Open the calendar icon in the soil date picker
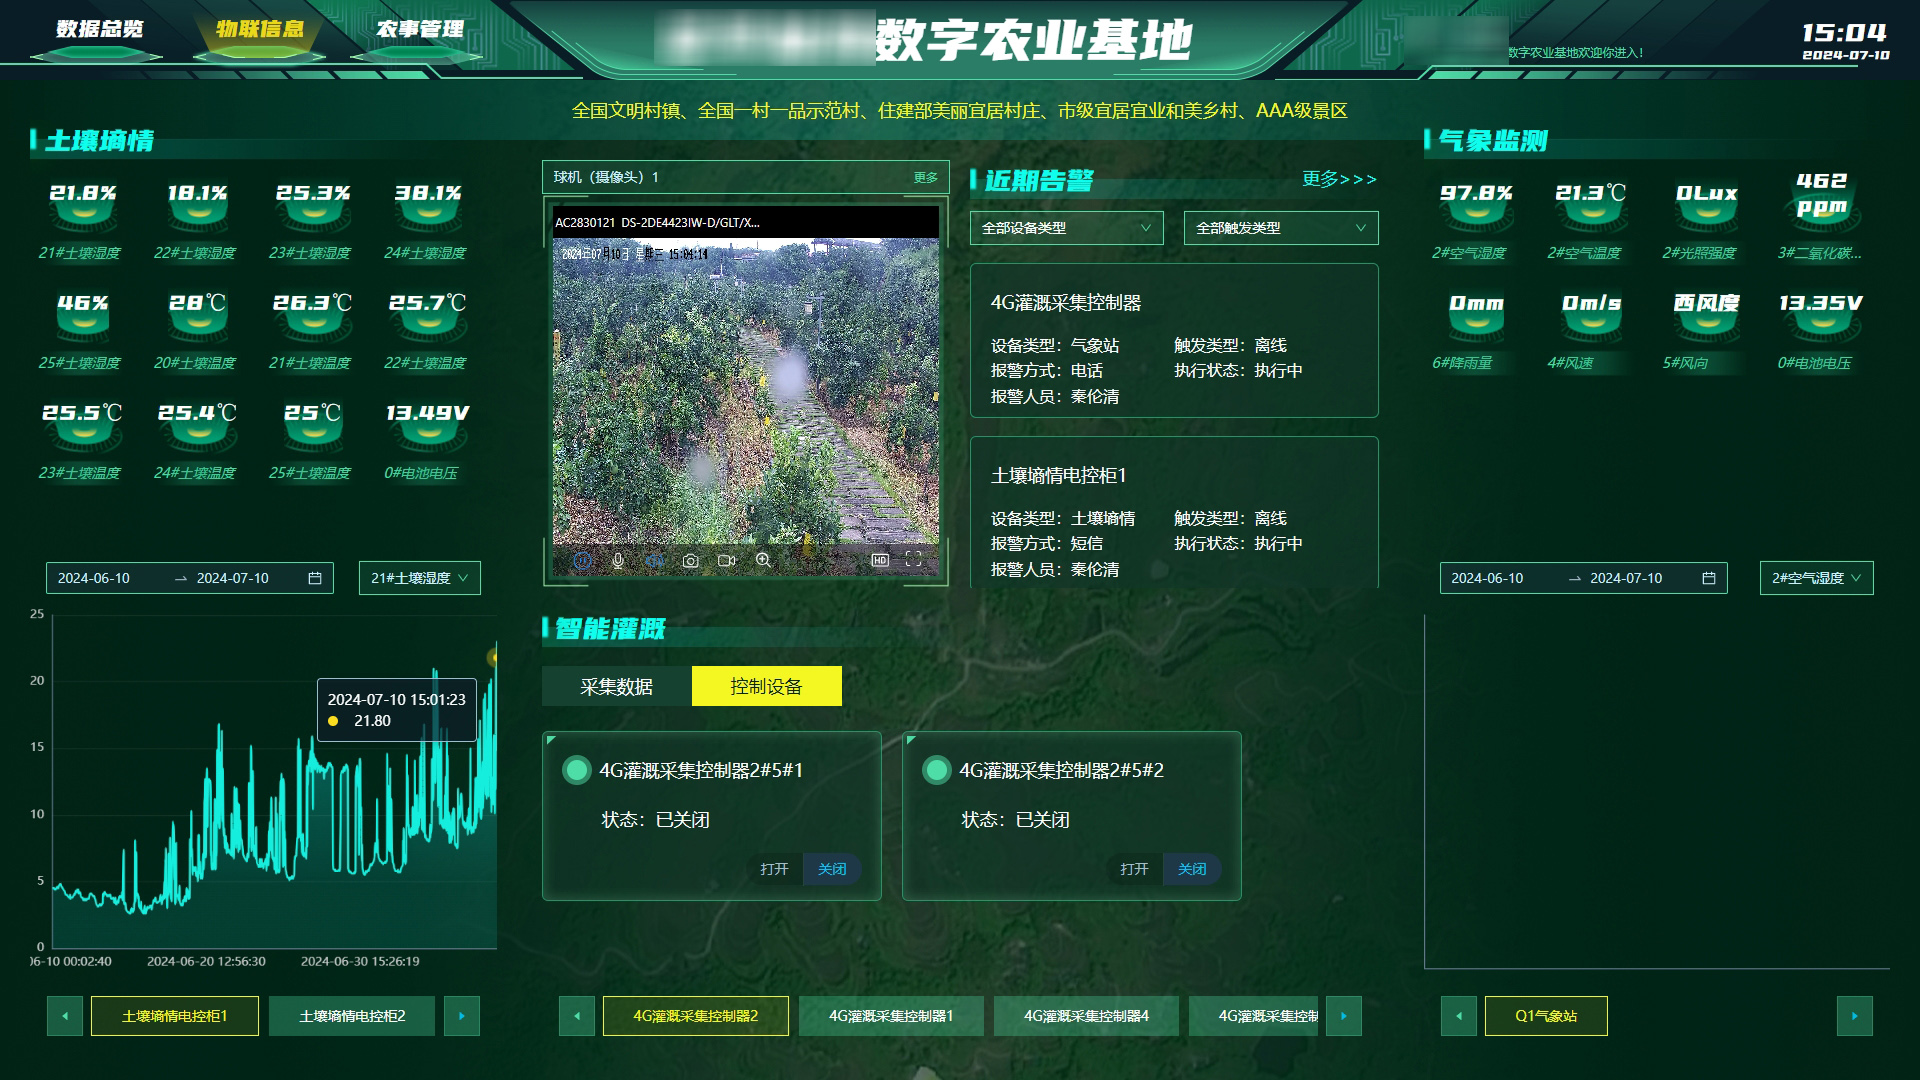The image size is (1920, 1080). [x=313, y=577]
